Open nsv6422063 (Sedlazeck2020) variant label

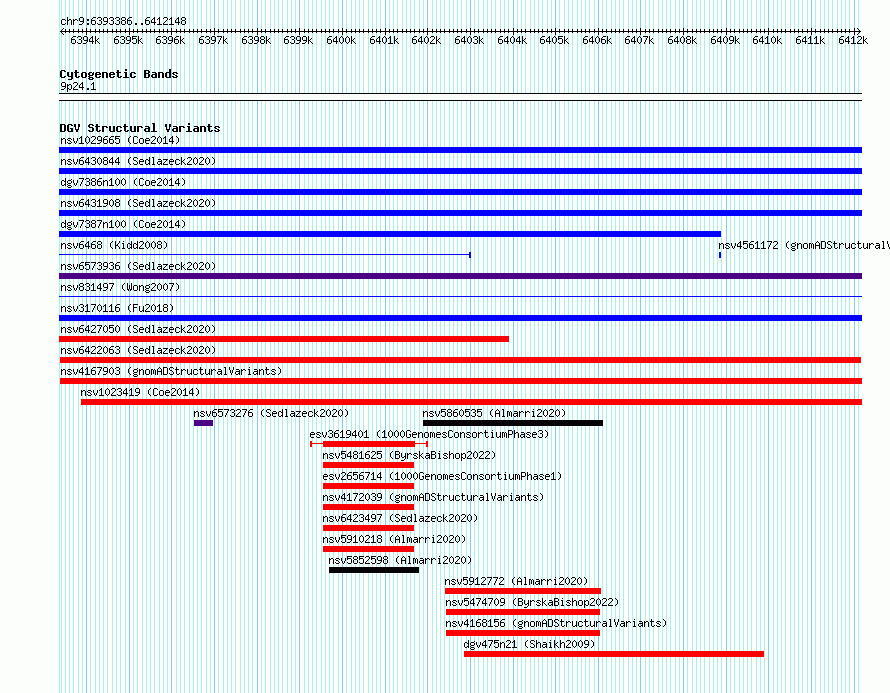coord(138,350)
